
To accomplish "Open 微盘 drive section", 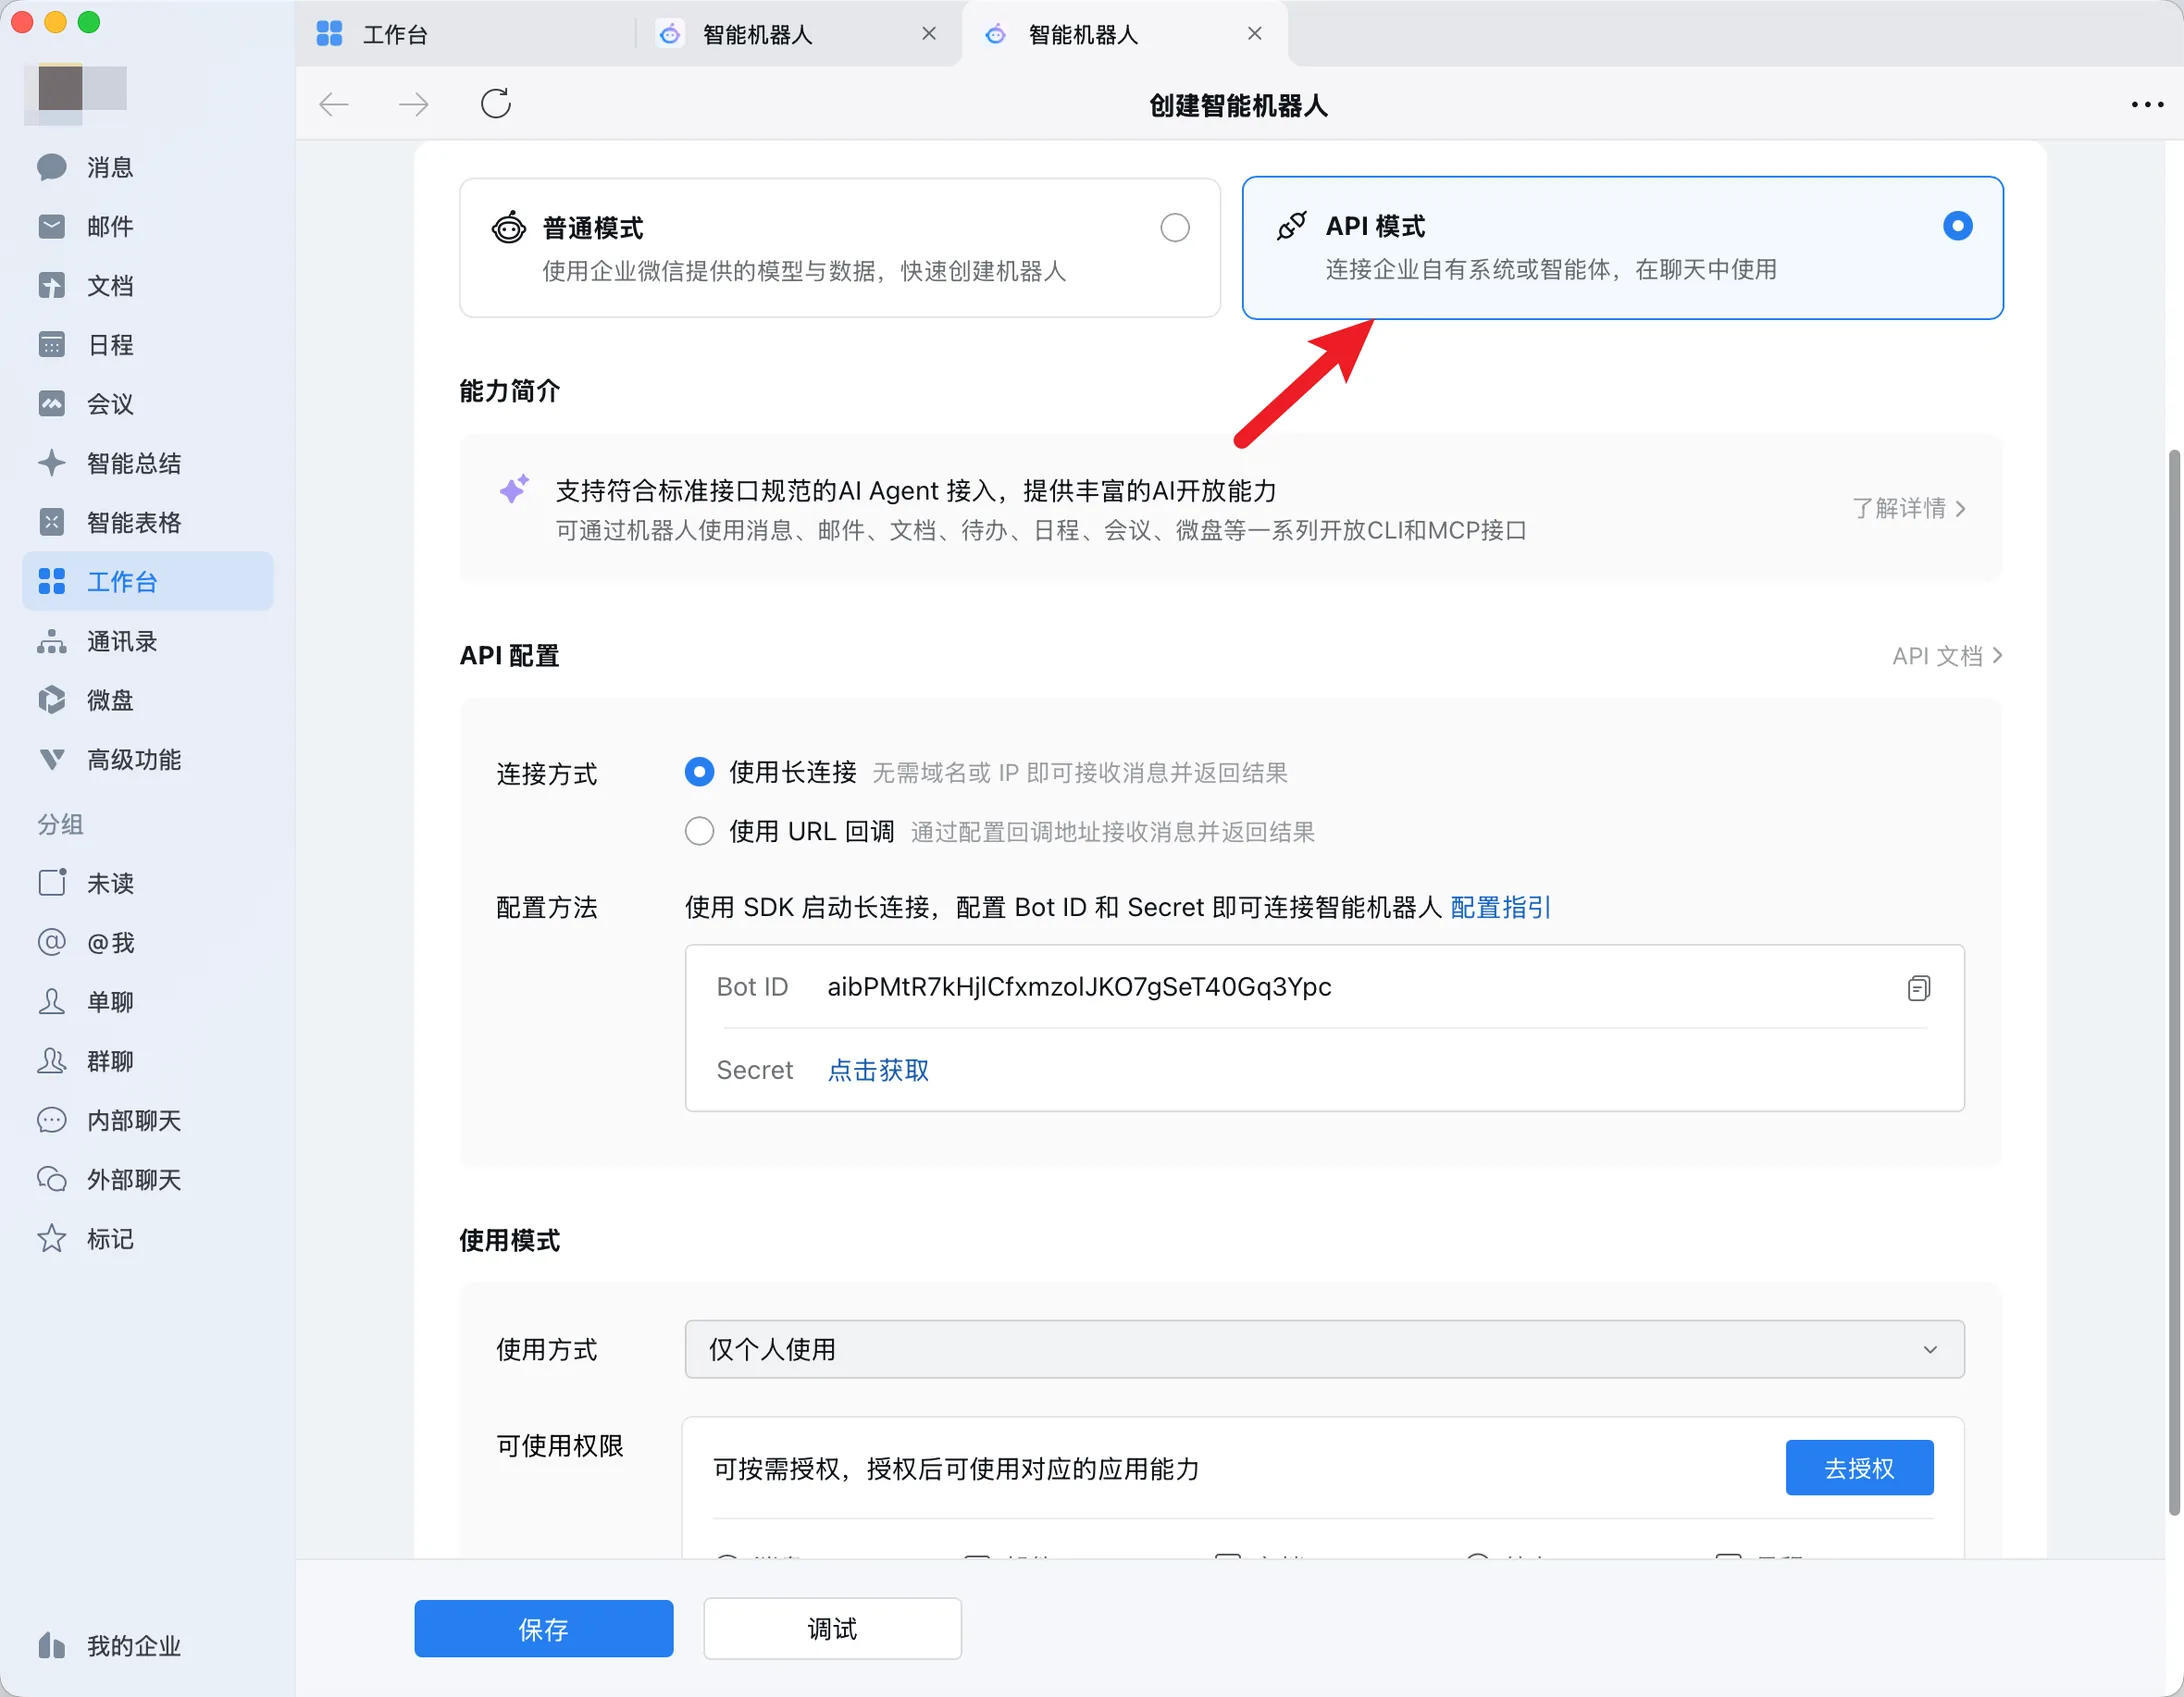I will click(147, 700).
